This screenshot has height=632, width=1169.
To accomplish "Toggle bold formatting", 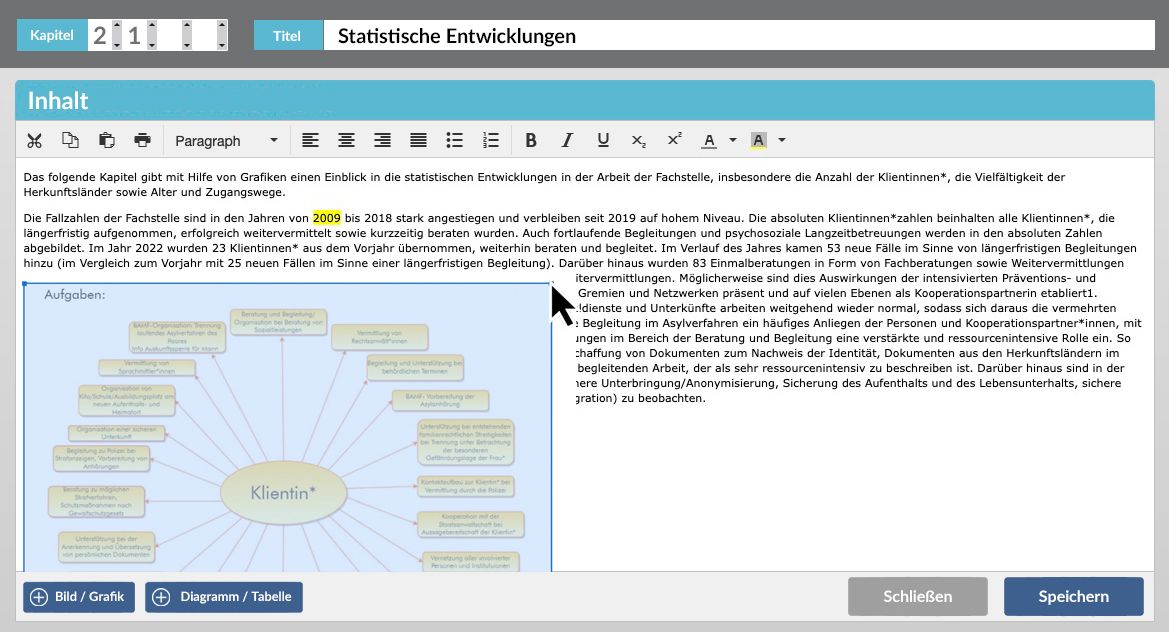I will click(x=531, y=140).
